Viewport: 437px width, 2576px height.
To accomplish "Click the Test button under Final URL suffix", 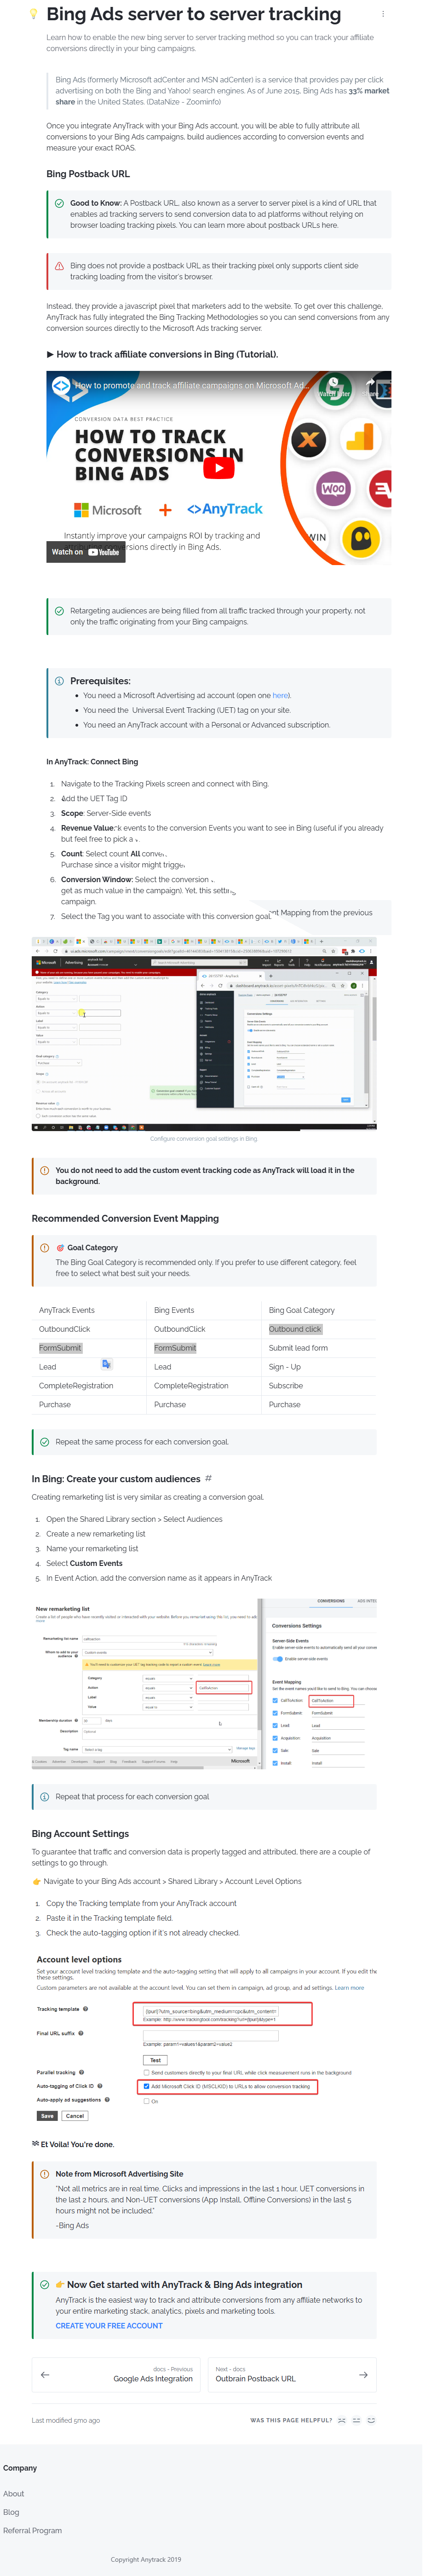I will click(155, 2060).
